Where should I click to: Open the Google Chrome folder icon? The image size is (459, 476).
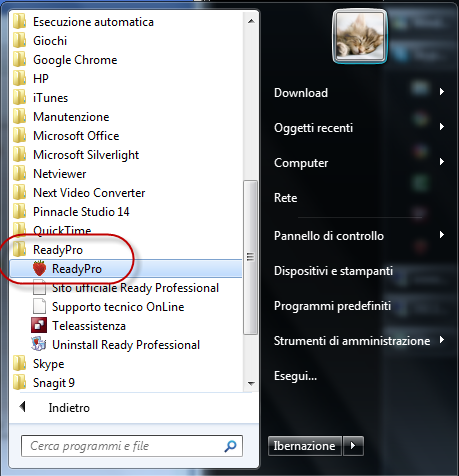[20, 59]
